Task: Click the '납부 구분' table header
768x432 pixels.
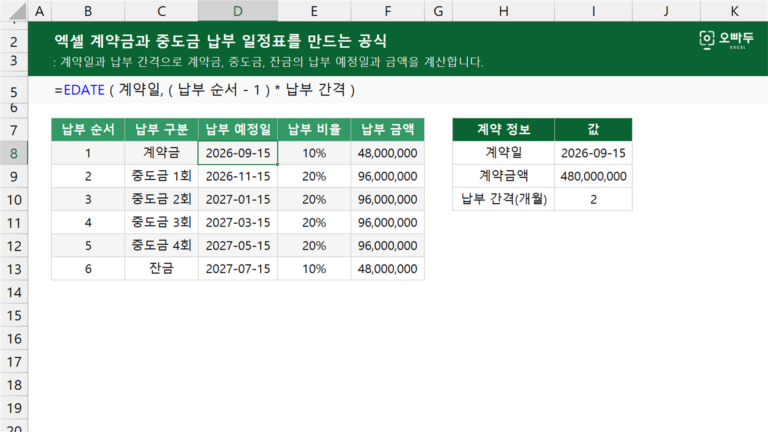Action: coord(162,129)
